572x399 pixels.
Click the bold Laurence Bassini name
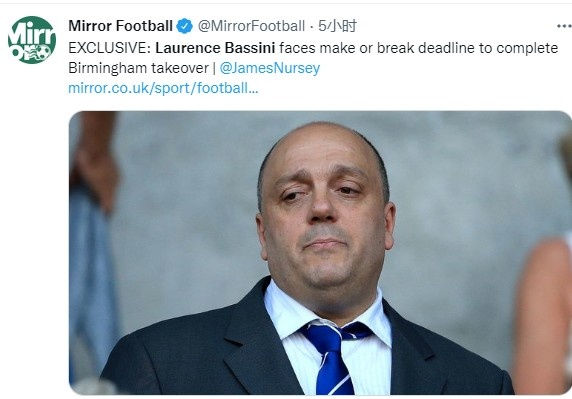coord(215,48)
